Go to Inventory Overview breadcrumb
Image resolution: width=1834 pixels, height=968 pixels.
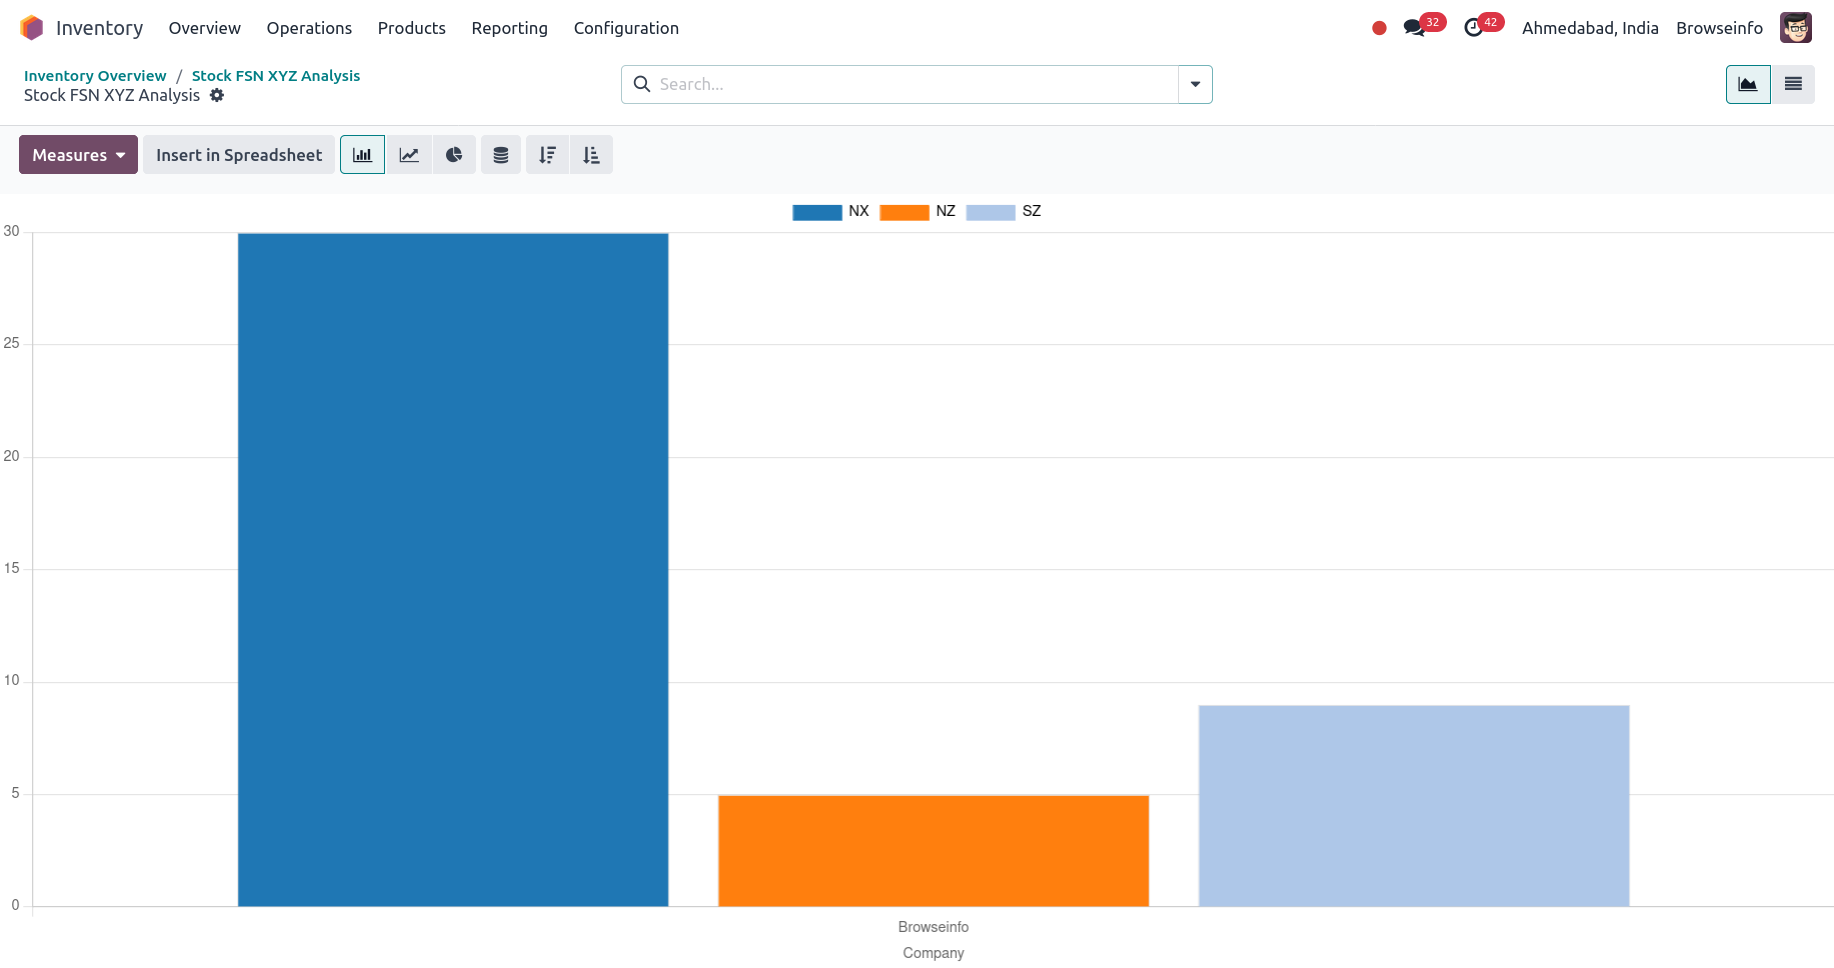[95, 76]
